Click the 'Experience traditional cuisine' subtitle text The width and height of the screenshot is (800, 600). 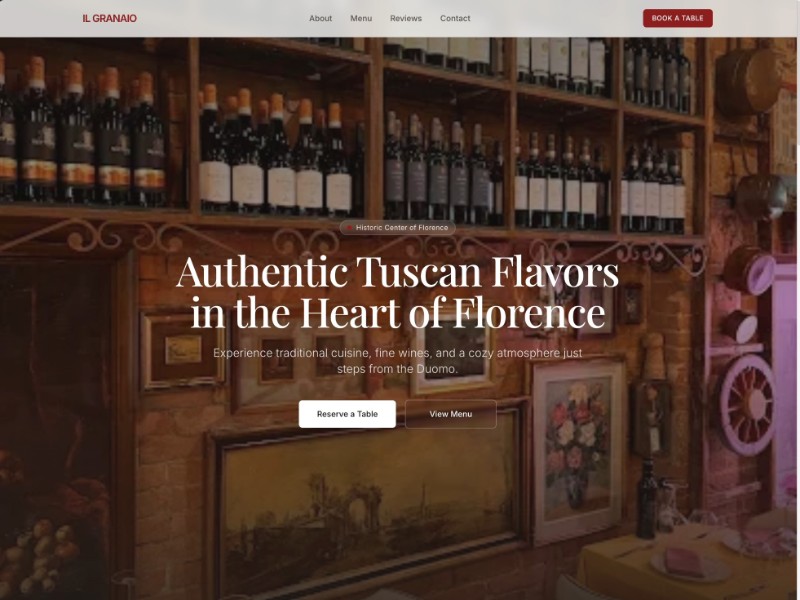tap(397, 361)
